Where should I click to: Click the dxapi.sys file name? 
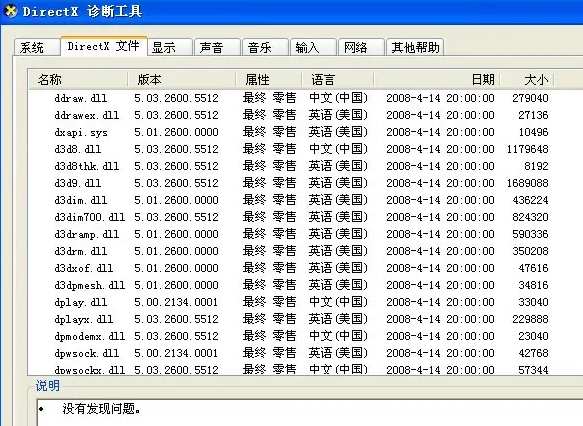(x=81, y=132)
